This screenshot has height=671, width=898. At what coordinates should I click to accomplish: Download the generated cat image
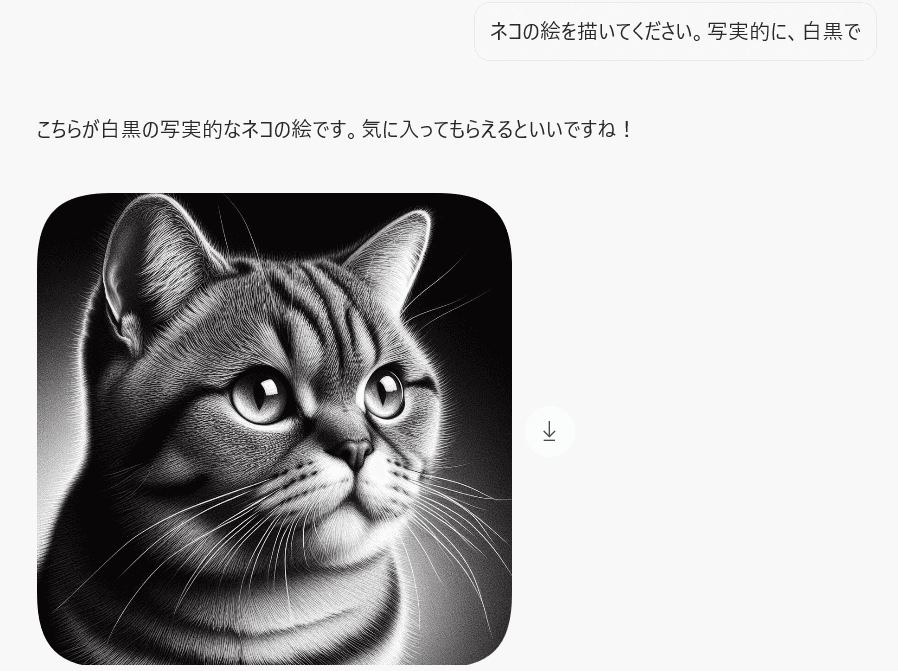549,431
